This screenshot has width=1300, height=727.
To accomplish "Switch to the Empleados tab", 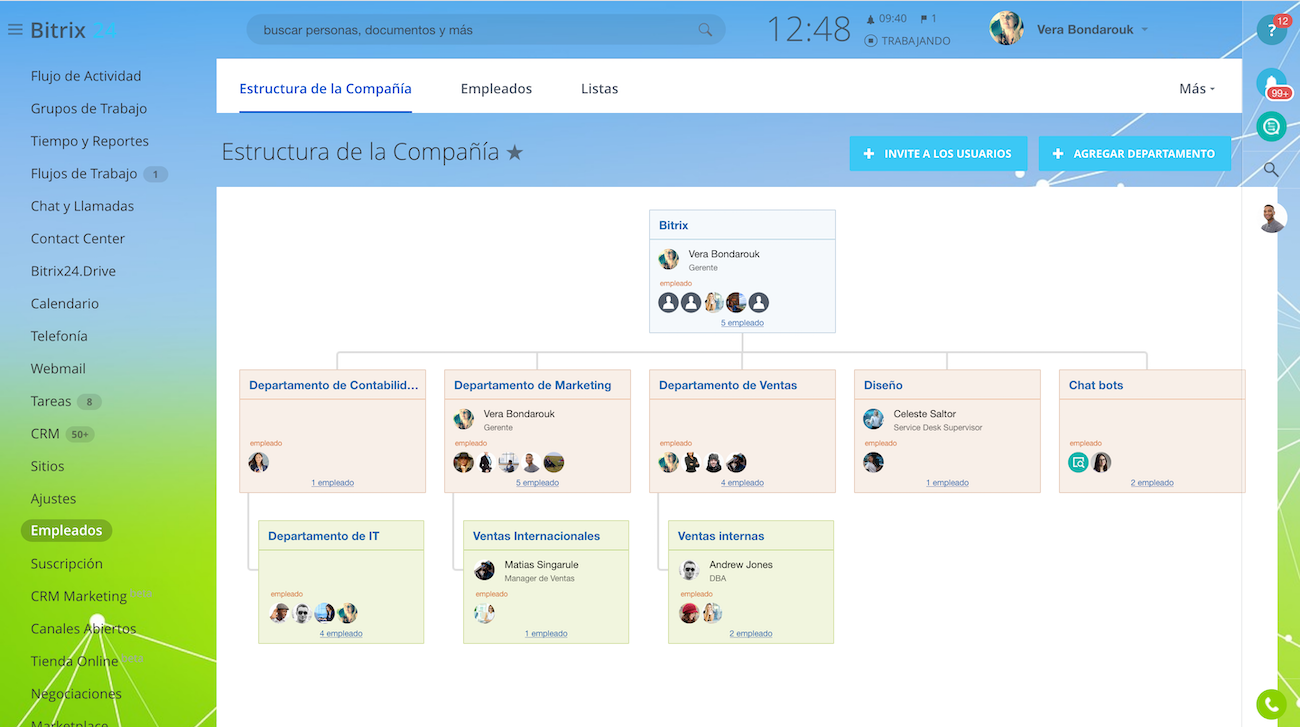I will 496,88.
